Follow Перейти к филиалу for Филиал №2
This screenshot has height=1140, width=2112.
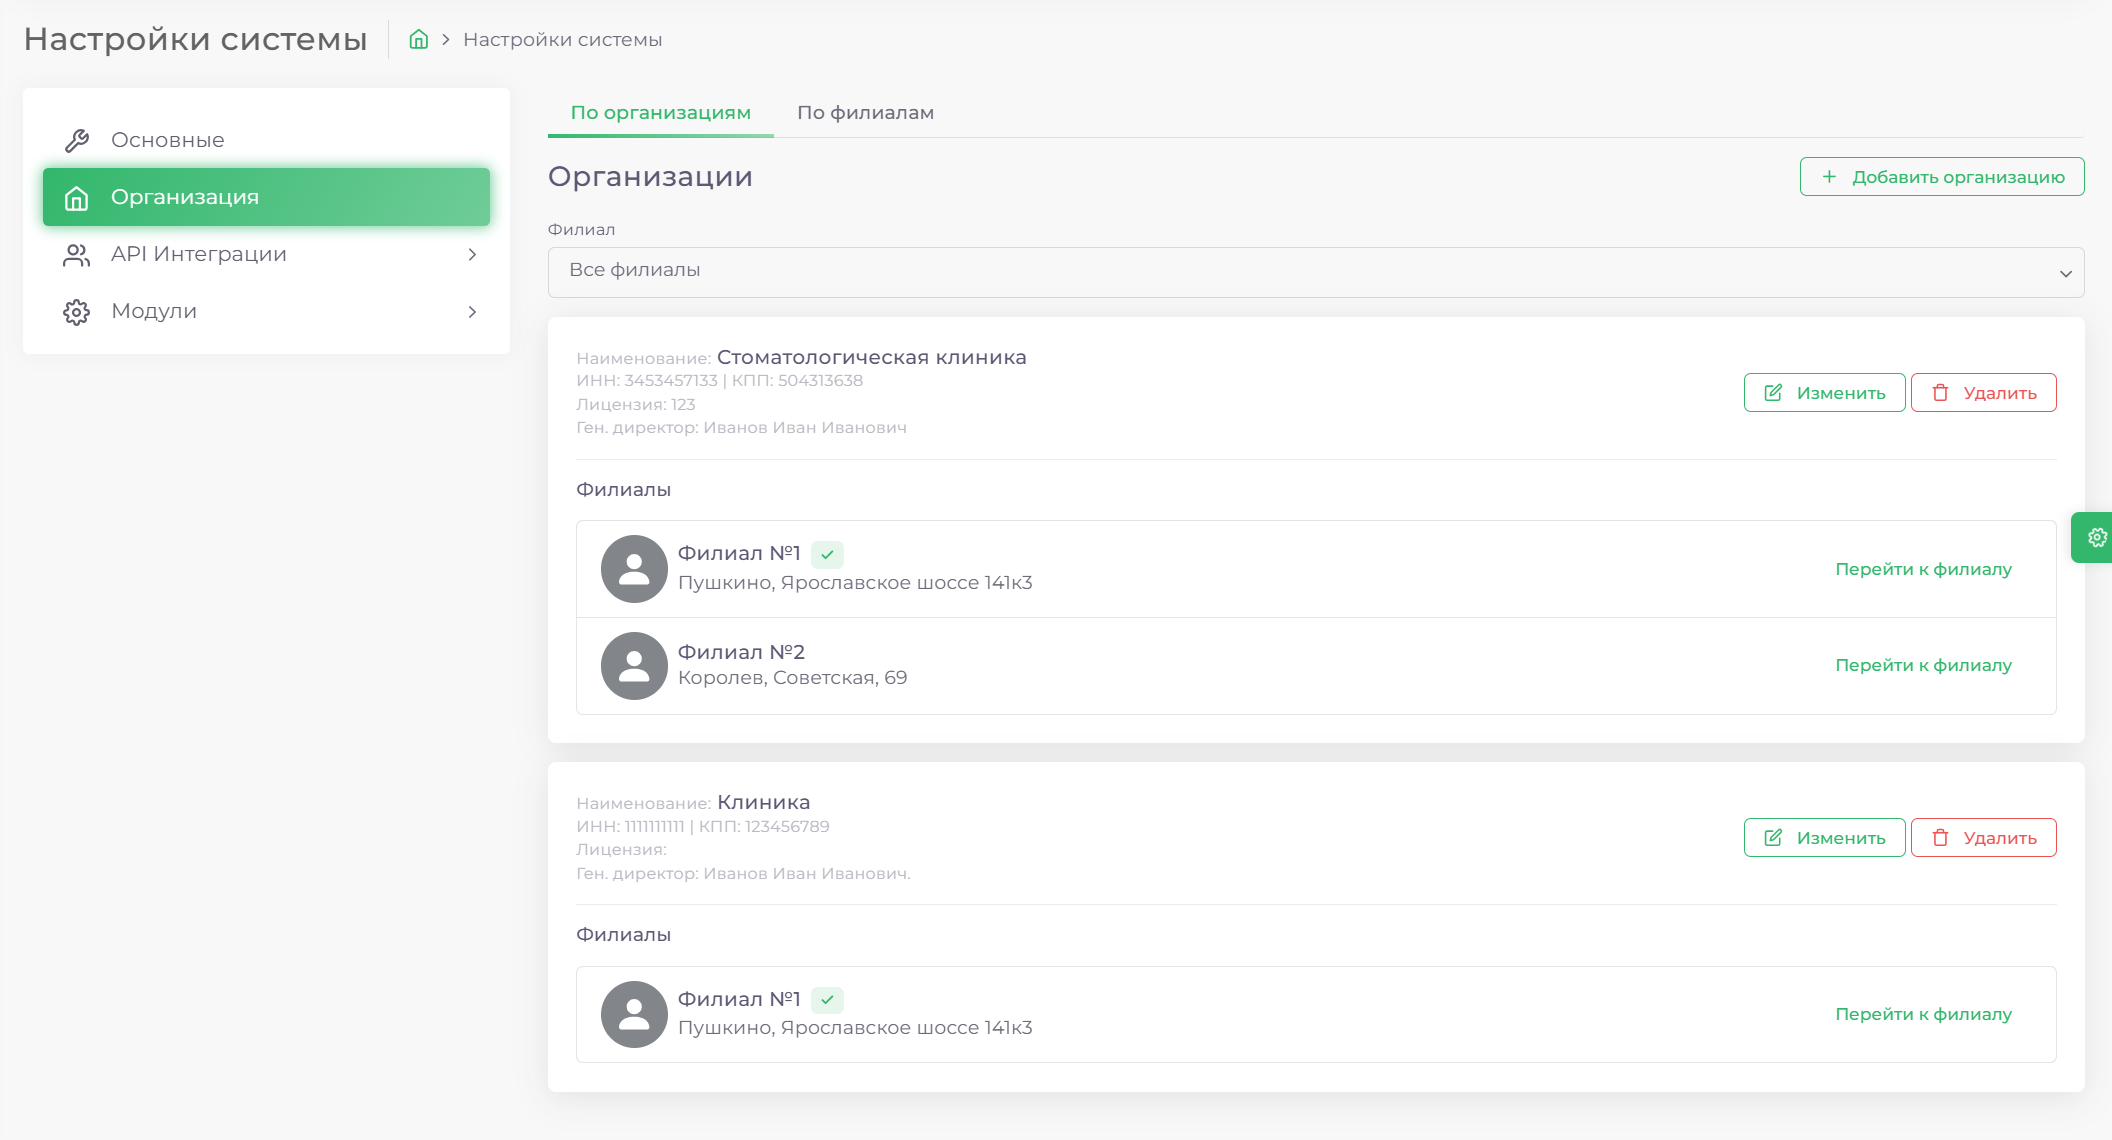click(x=1924, y=665)
